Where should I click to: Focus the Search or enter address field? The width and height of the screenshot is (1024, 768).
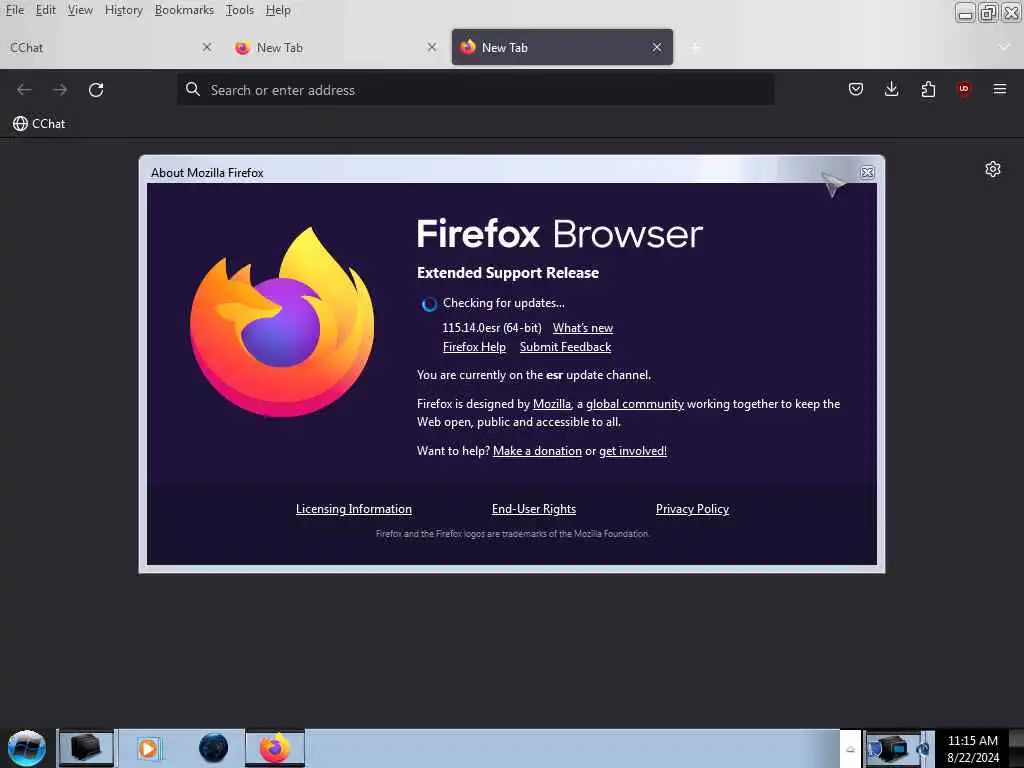point(476,89)
